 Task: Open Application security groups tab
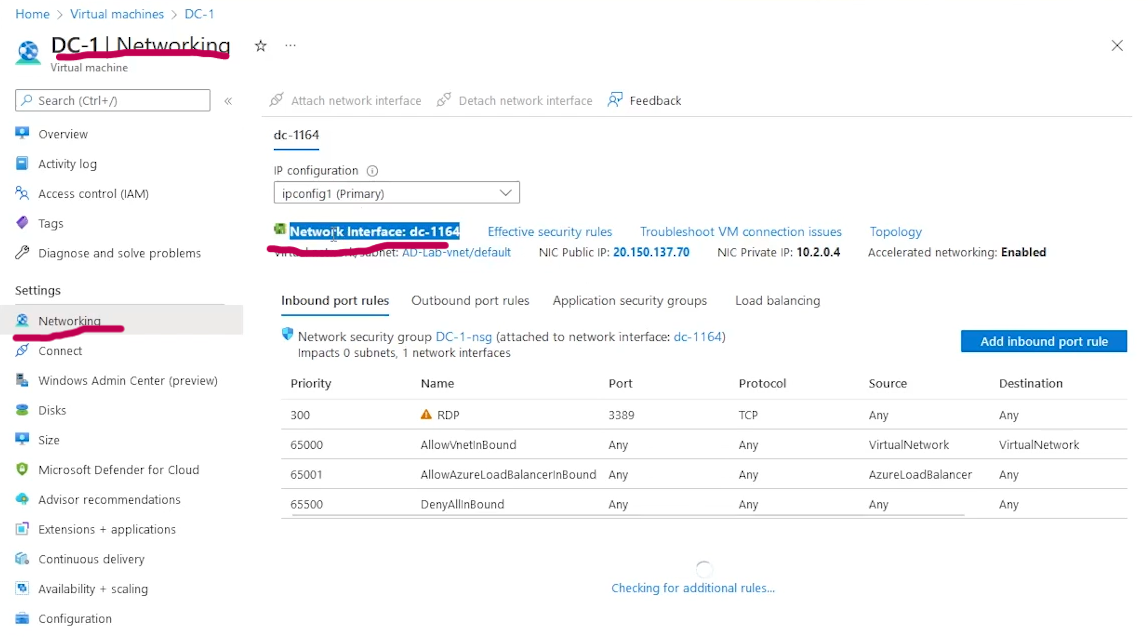[630, 301]
